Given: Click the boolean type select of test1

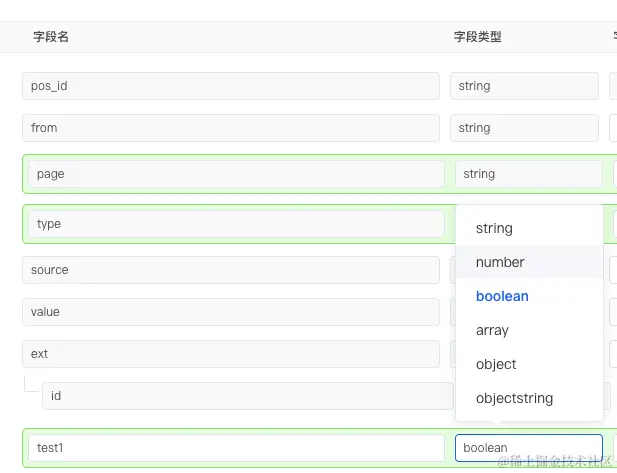Looking at the screenshot, I should pos(529,448).
